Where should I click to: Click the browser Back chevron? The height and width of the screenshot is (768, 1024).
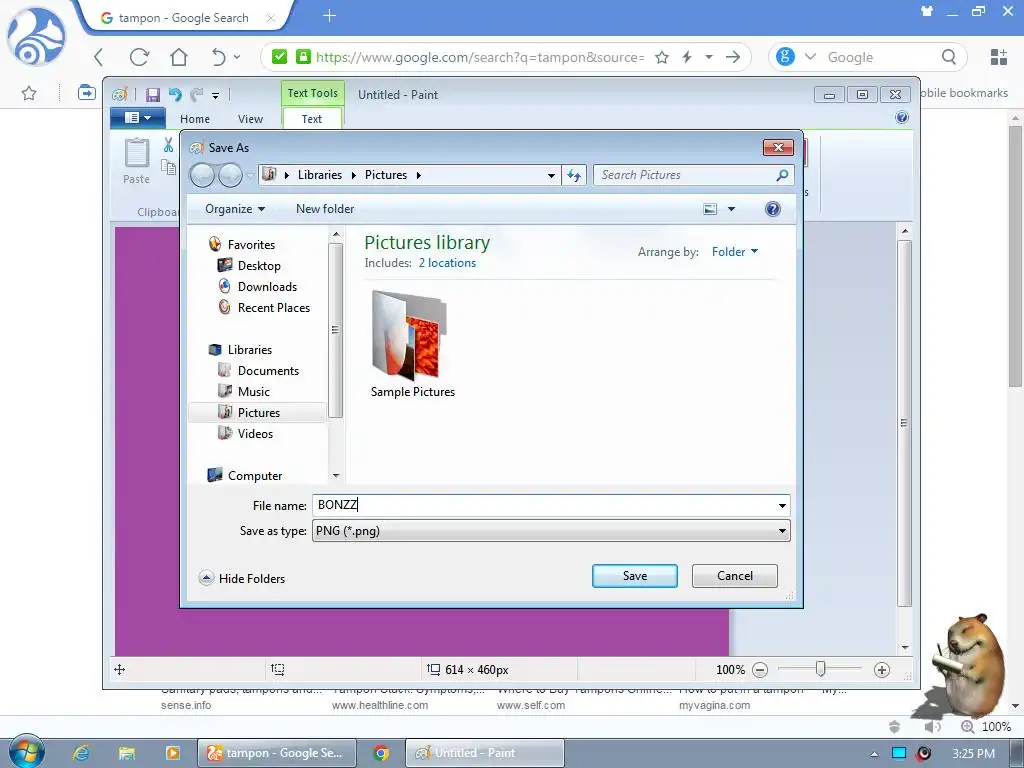click(x=99, y=57)
